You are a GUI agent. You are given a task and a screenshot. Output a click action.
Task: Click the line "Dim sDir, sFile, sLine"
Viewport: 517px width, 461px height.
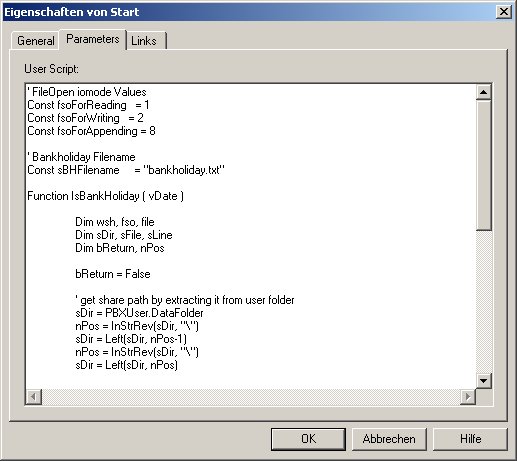(124, 235)
